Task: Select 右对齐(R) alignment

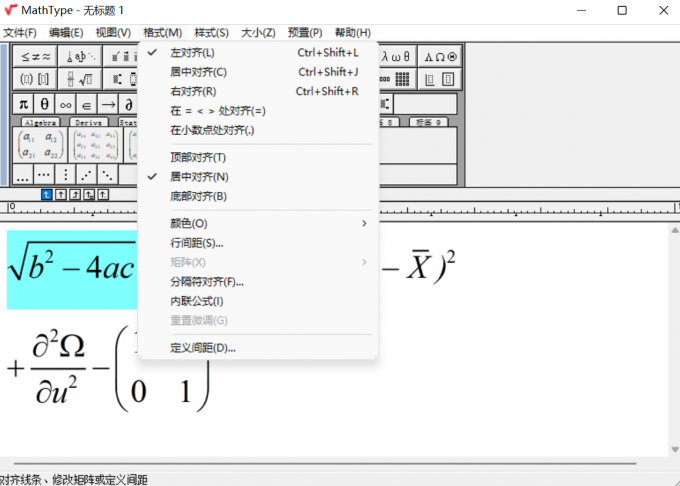Action: 258,91
